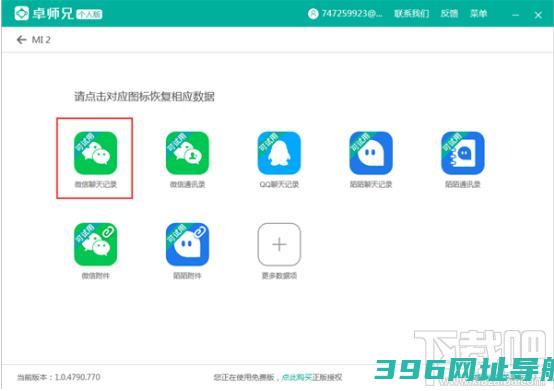Click the 陌陌通讯录 label text
Screen dimensions: 554x391
click(463, 184)
